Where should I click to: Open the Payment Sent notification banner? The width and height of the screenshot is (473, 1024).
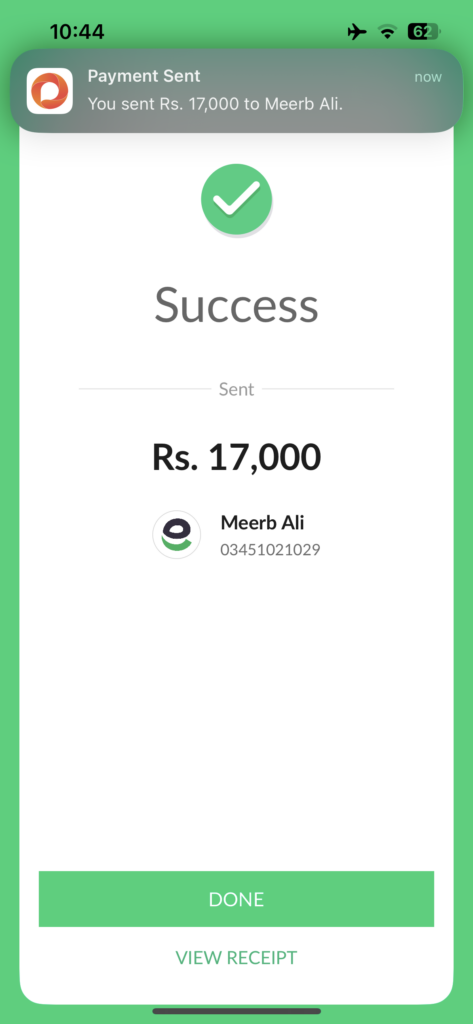pos(236,91)
